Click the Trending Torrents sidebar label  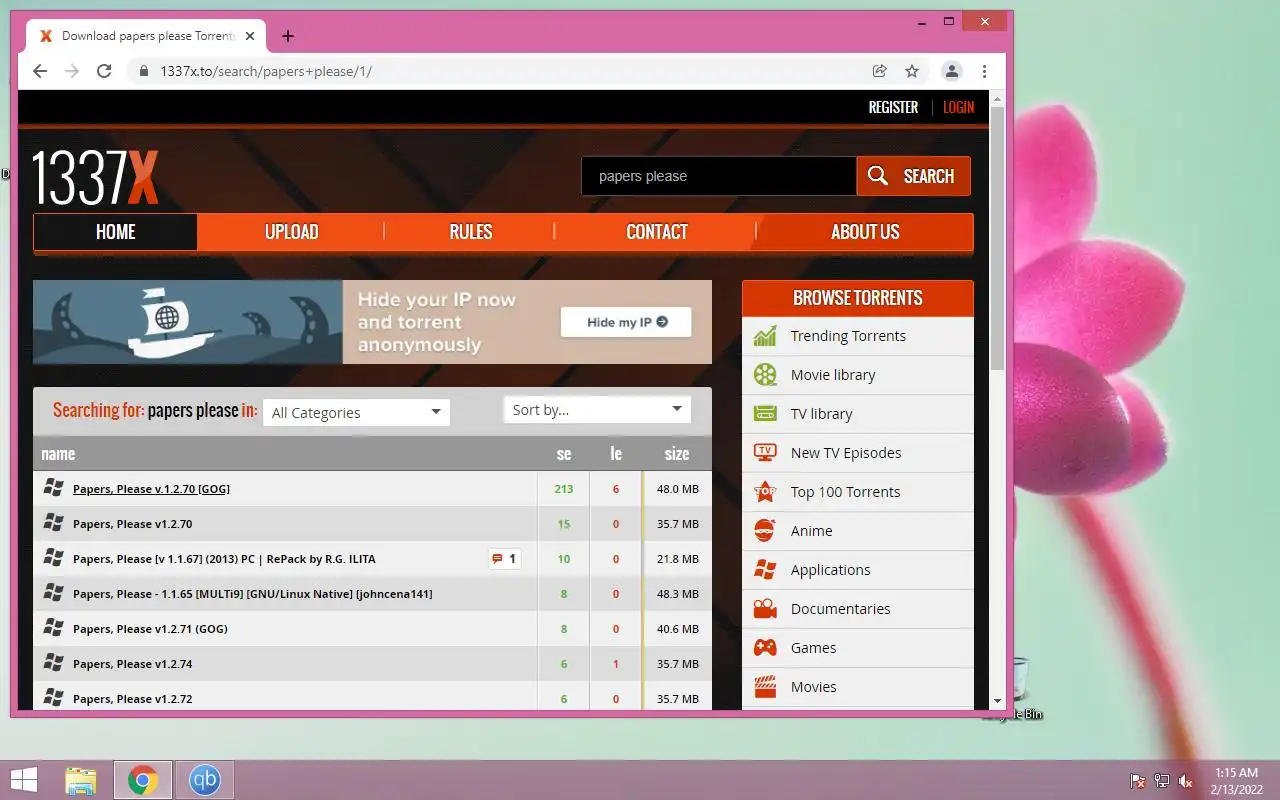pos(848,336)
